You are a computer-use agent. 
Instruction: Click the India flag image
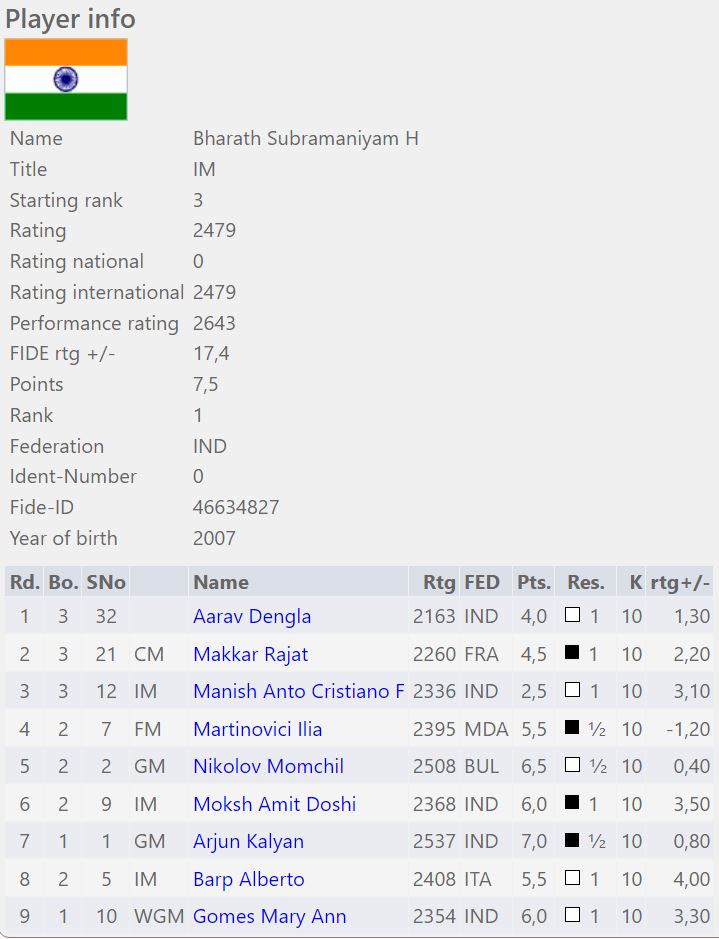pos(66,80)
